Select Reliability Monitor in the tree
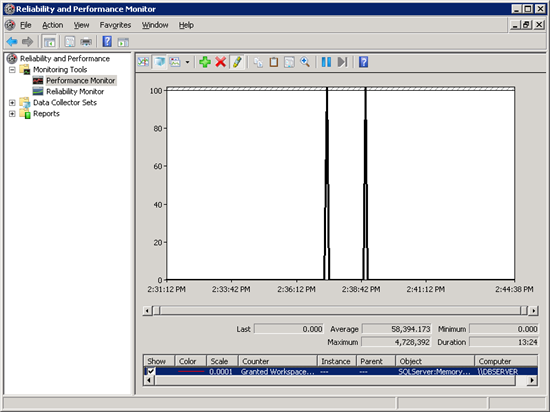 pos(75,92)
